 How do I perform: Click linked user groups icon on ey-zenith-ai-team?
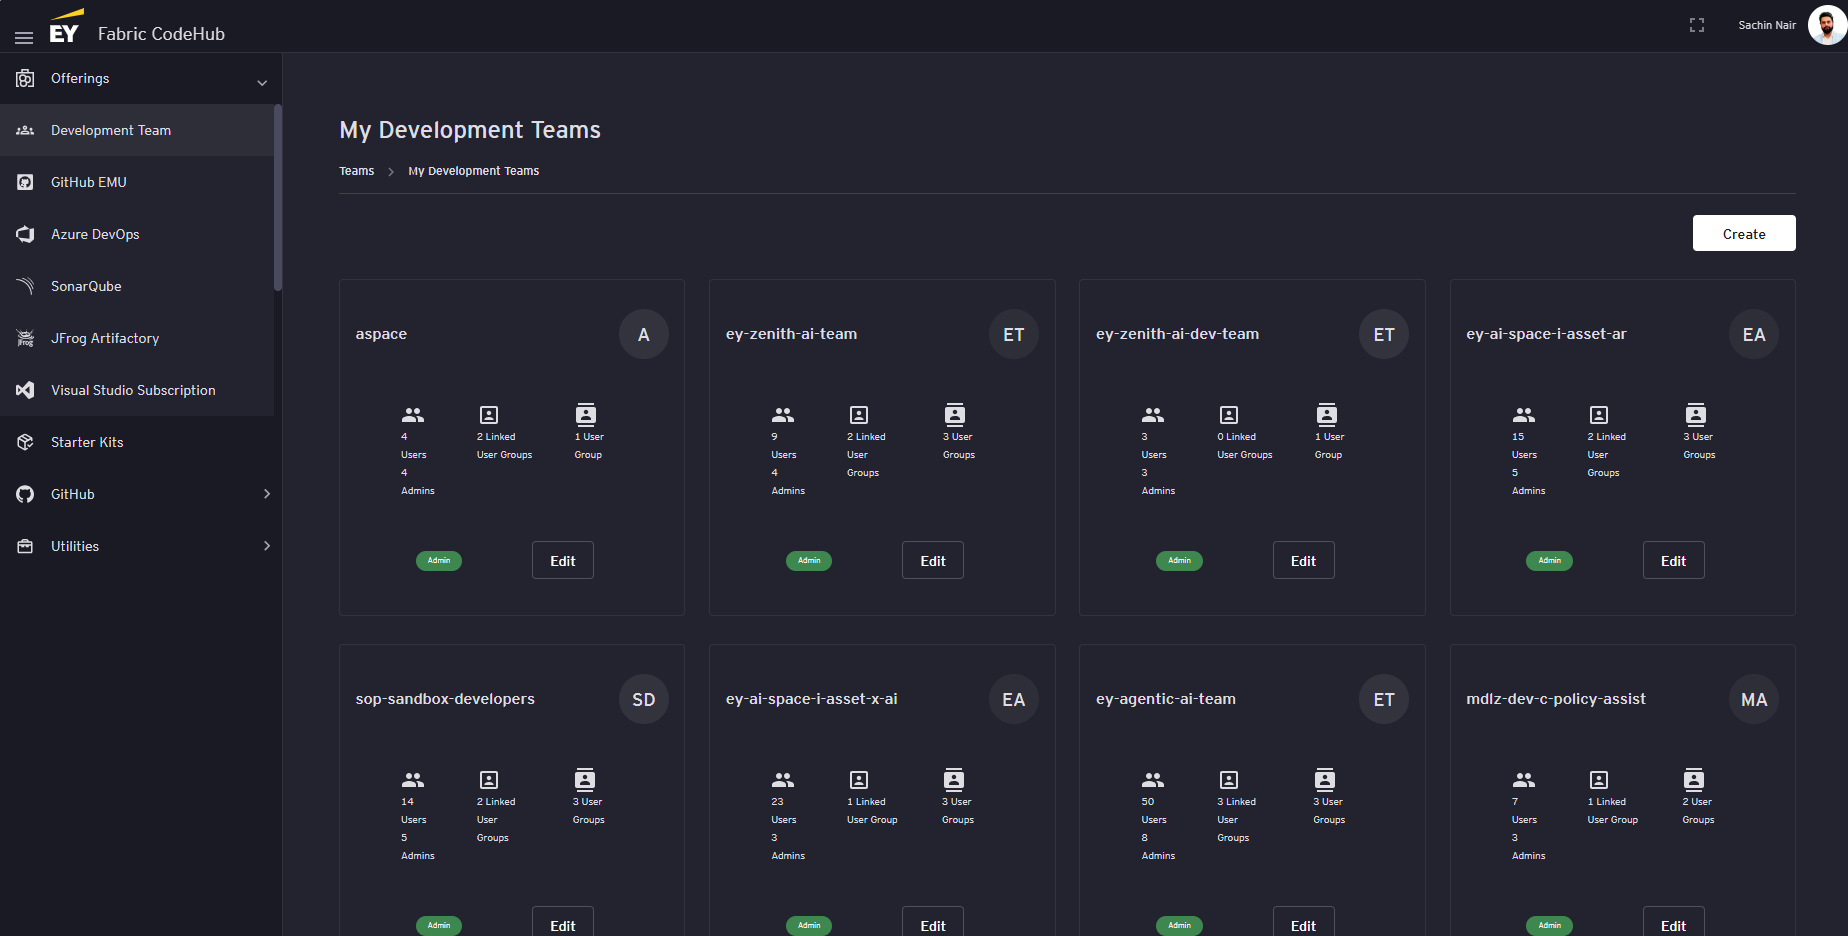(x=858, y=415)
